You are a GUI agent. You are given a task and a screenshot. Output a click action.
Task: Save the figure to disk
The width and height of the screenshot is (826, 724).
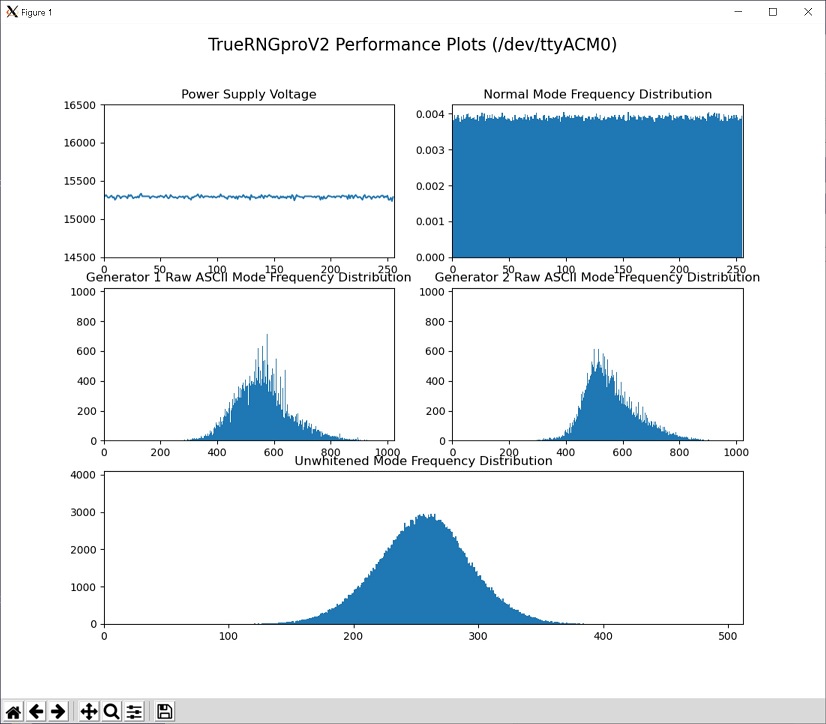[163, 711]
